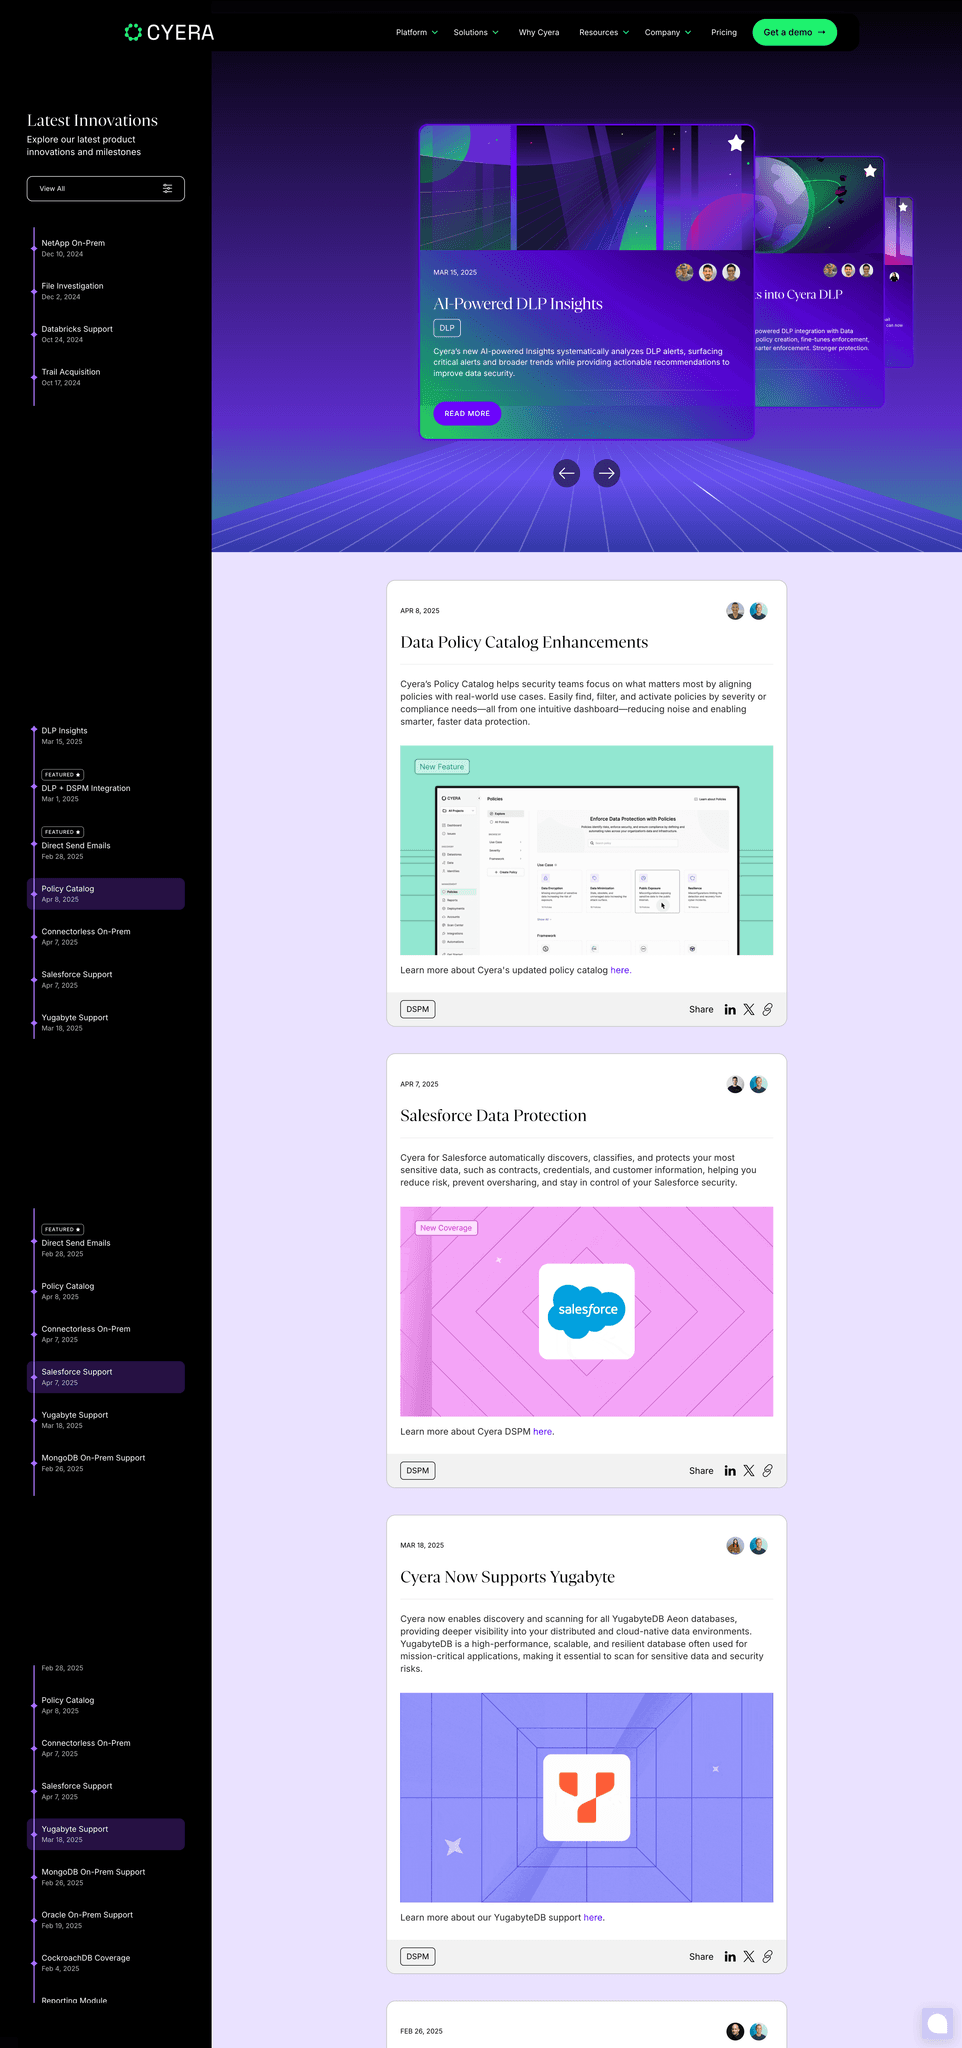Click the policy catalog screenshot image
The width and height of the screenshot is (962, 2048).
[587, 850]
